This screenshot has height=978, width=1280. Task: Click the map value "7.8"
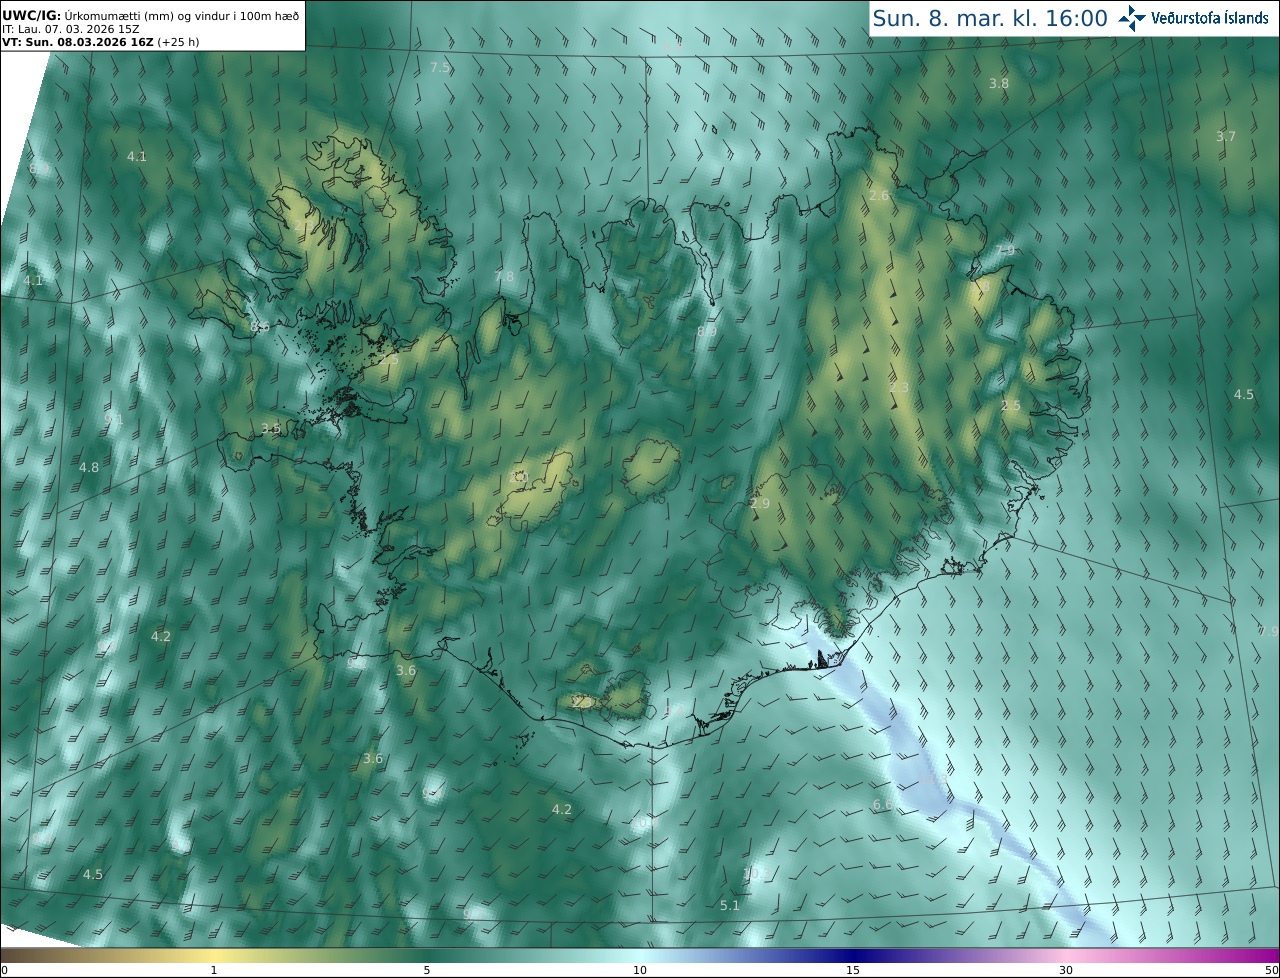pos(504,276)
